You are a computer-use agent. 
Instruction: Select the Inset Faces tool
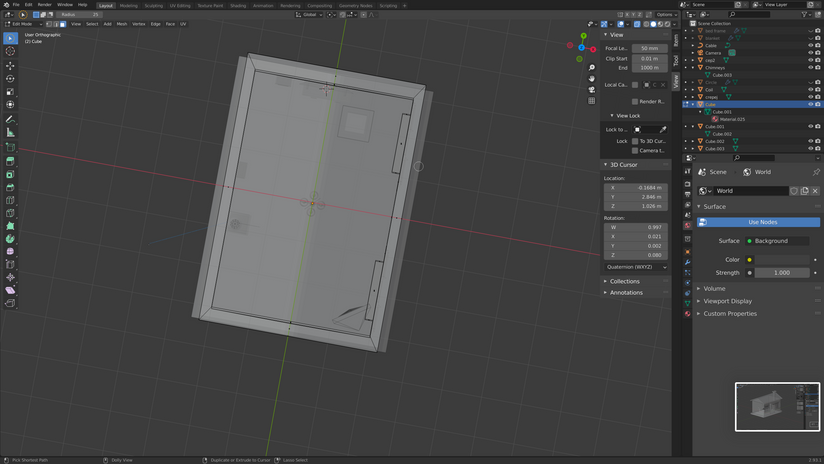[x=10, y=174]
